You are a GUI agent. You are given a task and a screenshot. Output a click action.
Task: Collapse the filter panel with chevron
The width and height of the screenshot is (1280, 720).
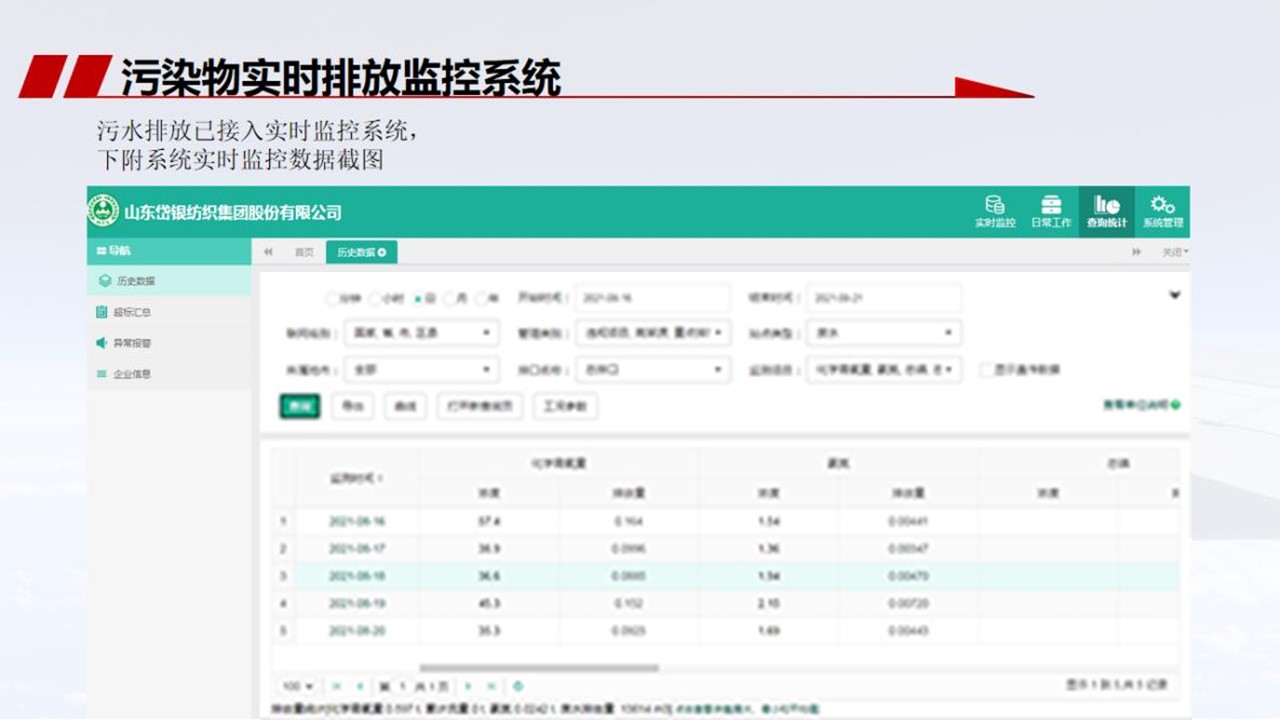[1175, 295]
